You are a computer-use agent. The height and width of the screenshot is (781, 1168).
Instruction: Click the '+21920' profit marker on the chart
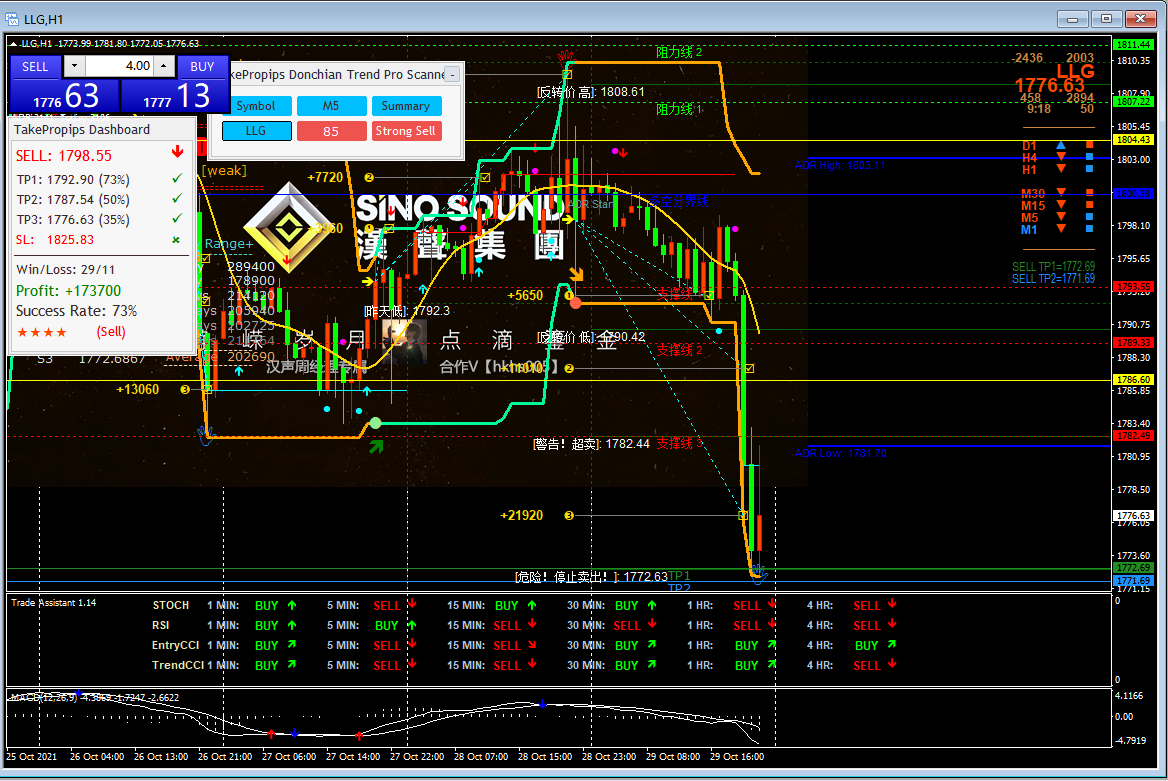[x=521, y=515]
